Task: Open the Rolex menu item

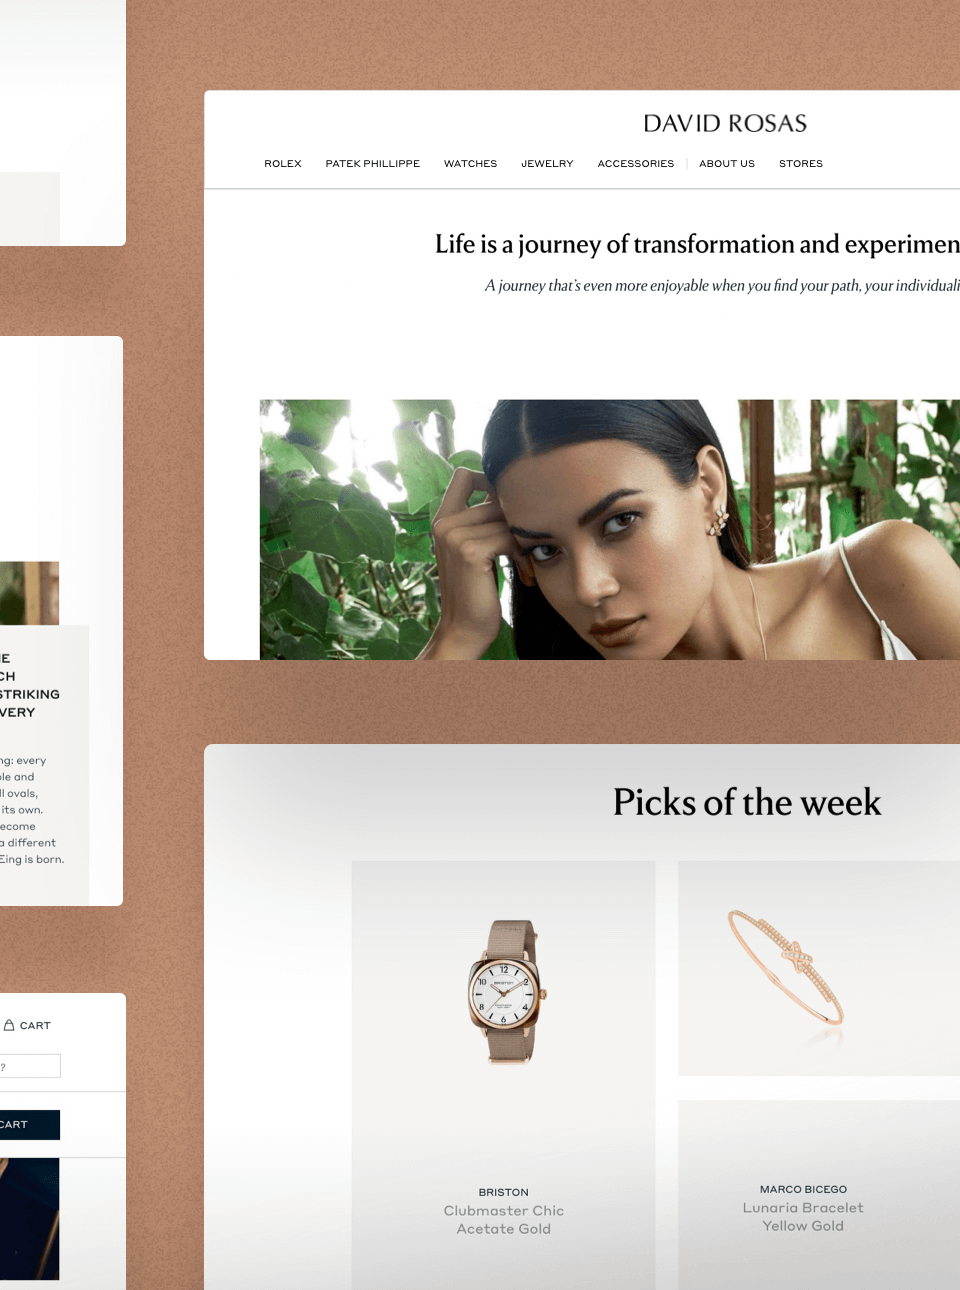Action: click(283, 163)
